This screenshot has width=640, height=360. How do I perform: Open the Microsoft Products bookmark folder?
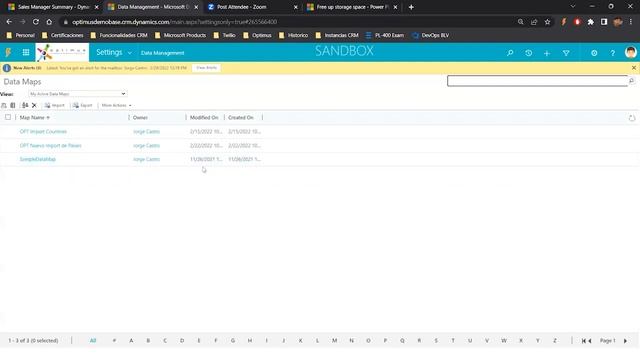[x=180, y=36]
